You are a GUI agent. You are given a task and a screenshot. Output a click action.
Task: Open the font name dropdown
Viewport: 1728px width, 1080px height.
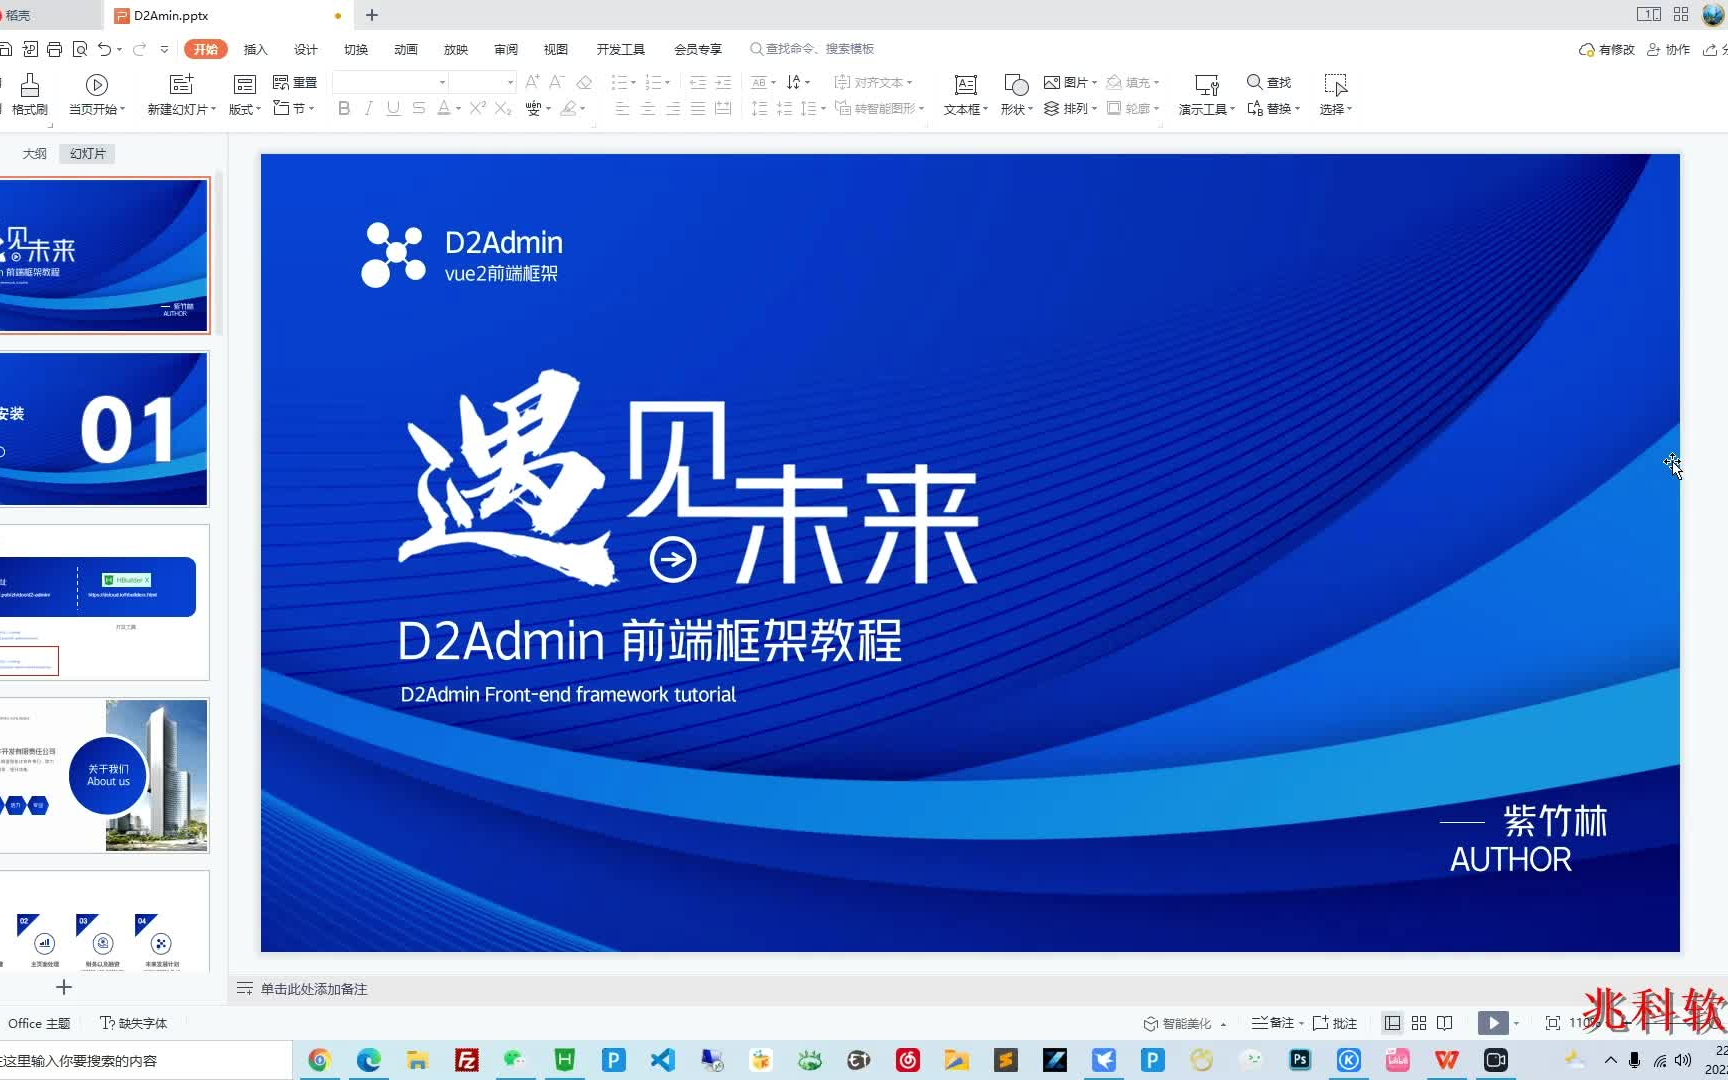pos(442,82)
